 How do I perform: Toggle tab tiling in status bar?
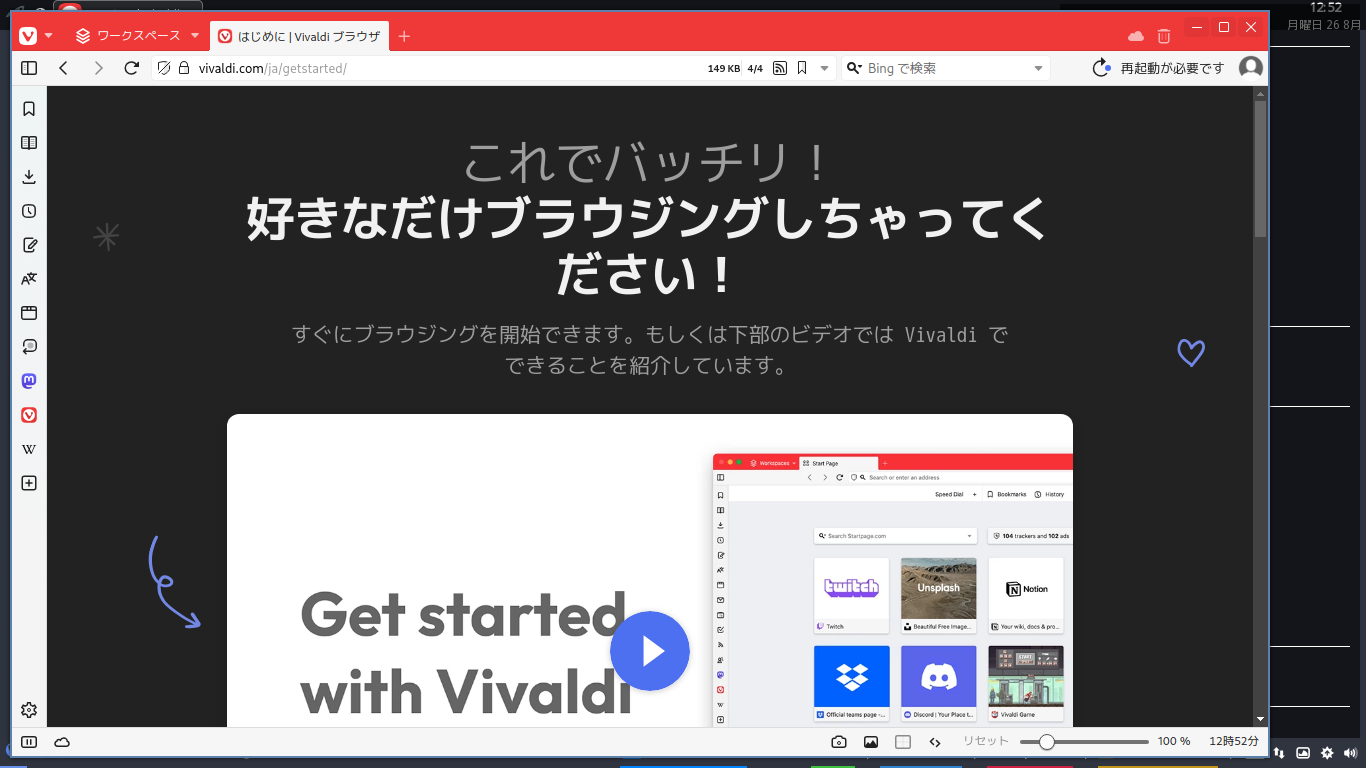point(903,742)
